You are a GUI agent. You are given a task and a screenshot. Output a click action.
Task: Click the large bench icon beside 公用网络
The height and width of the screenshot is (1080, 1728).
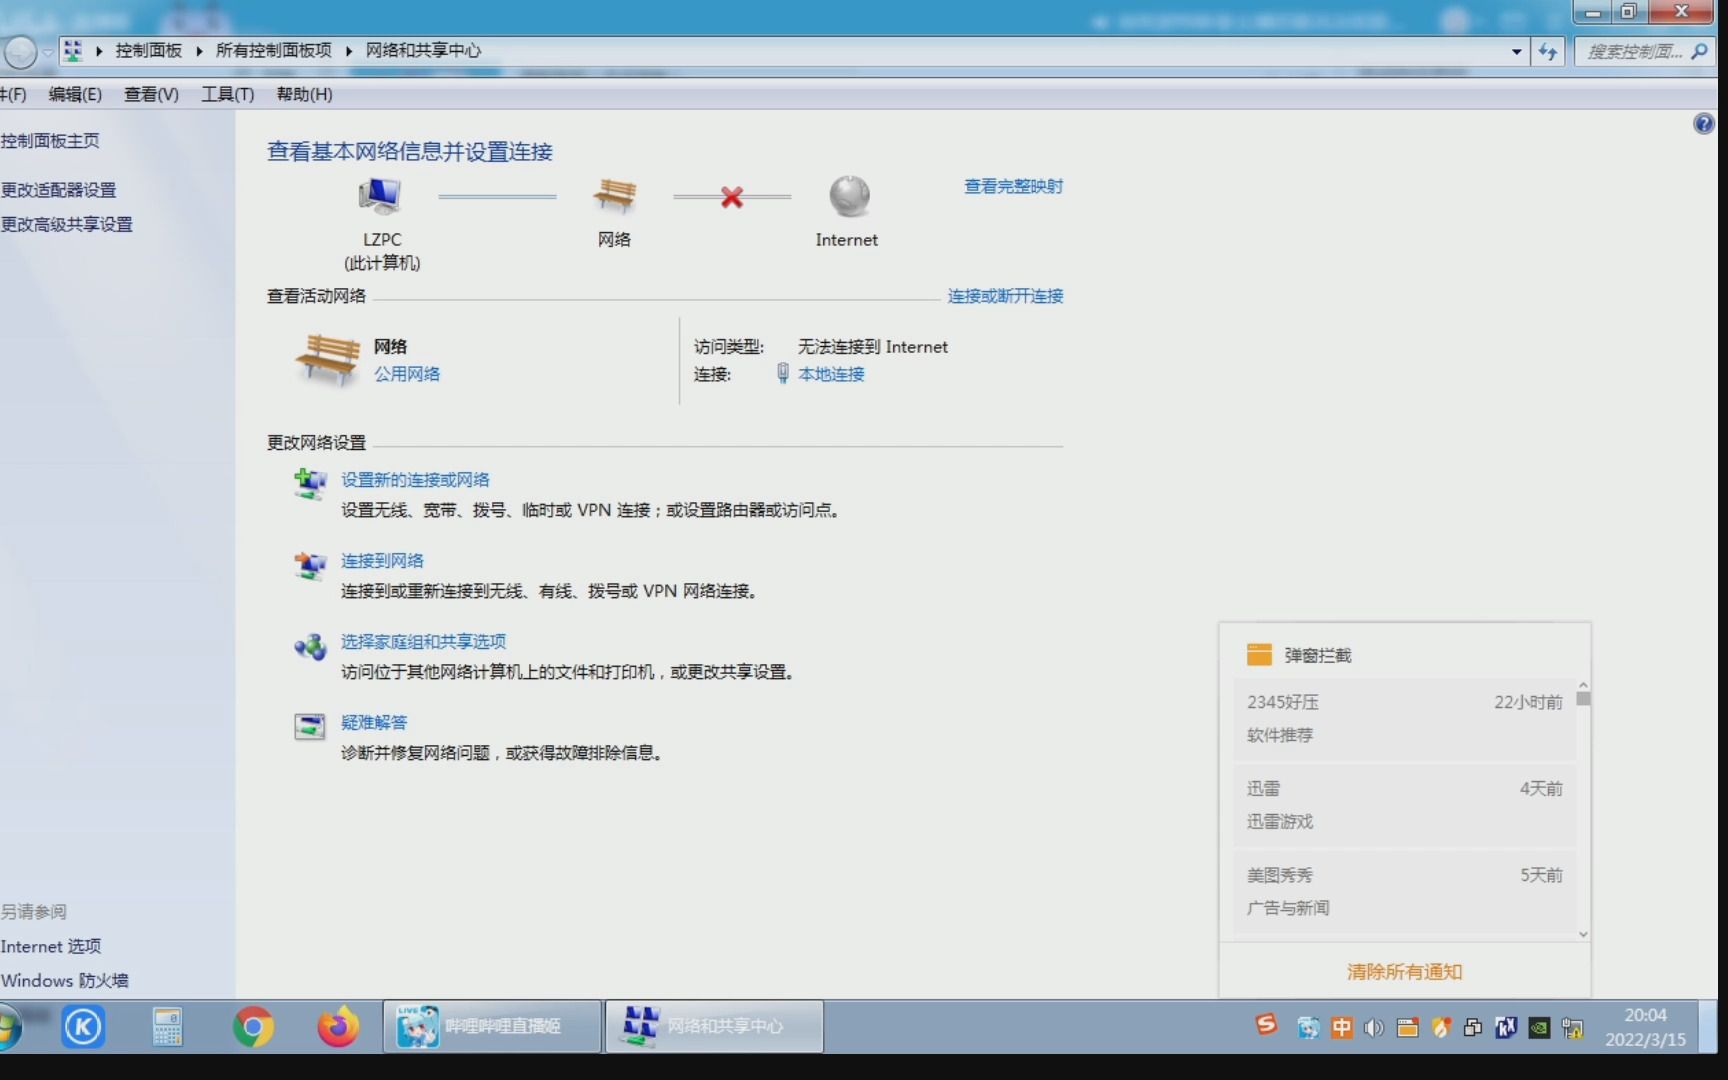coord(327,360)
